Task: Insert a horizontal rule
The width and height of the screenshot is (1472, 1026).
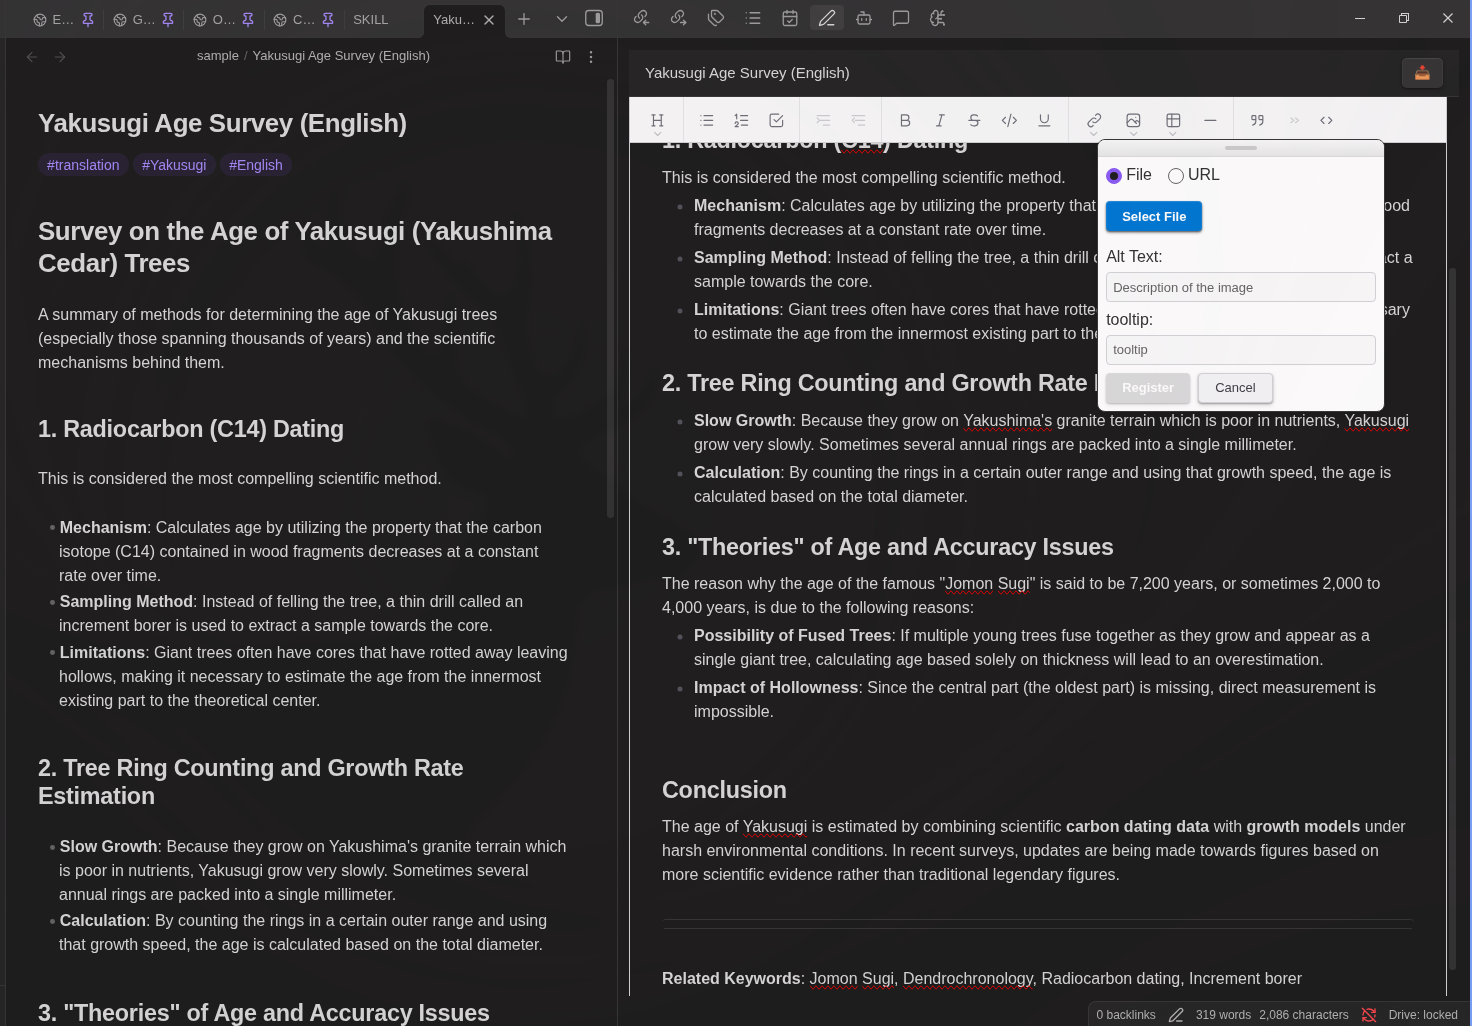Action: pos(1210,120)
